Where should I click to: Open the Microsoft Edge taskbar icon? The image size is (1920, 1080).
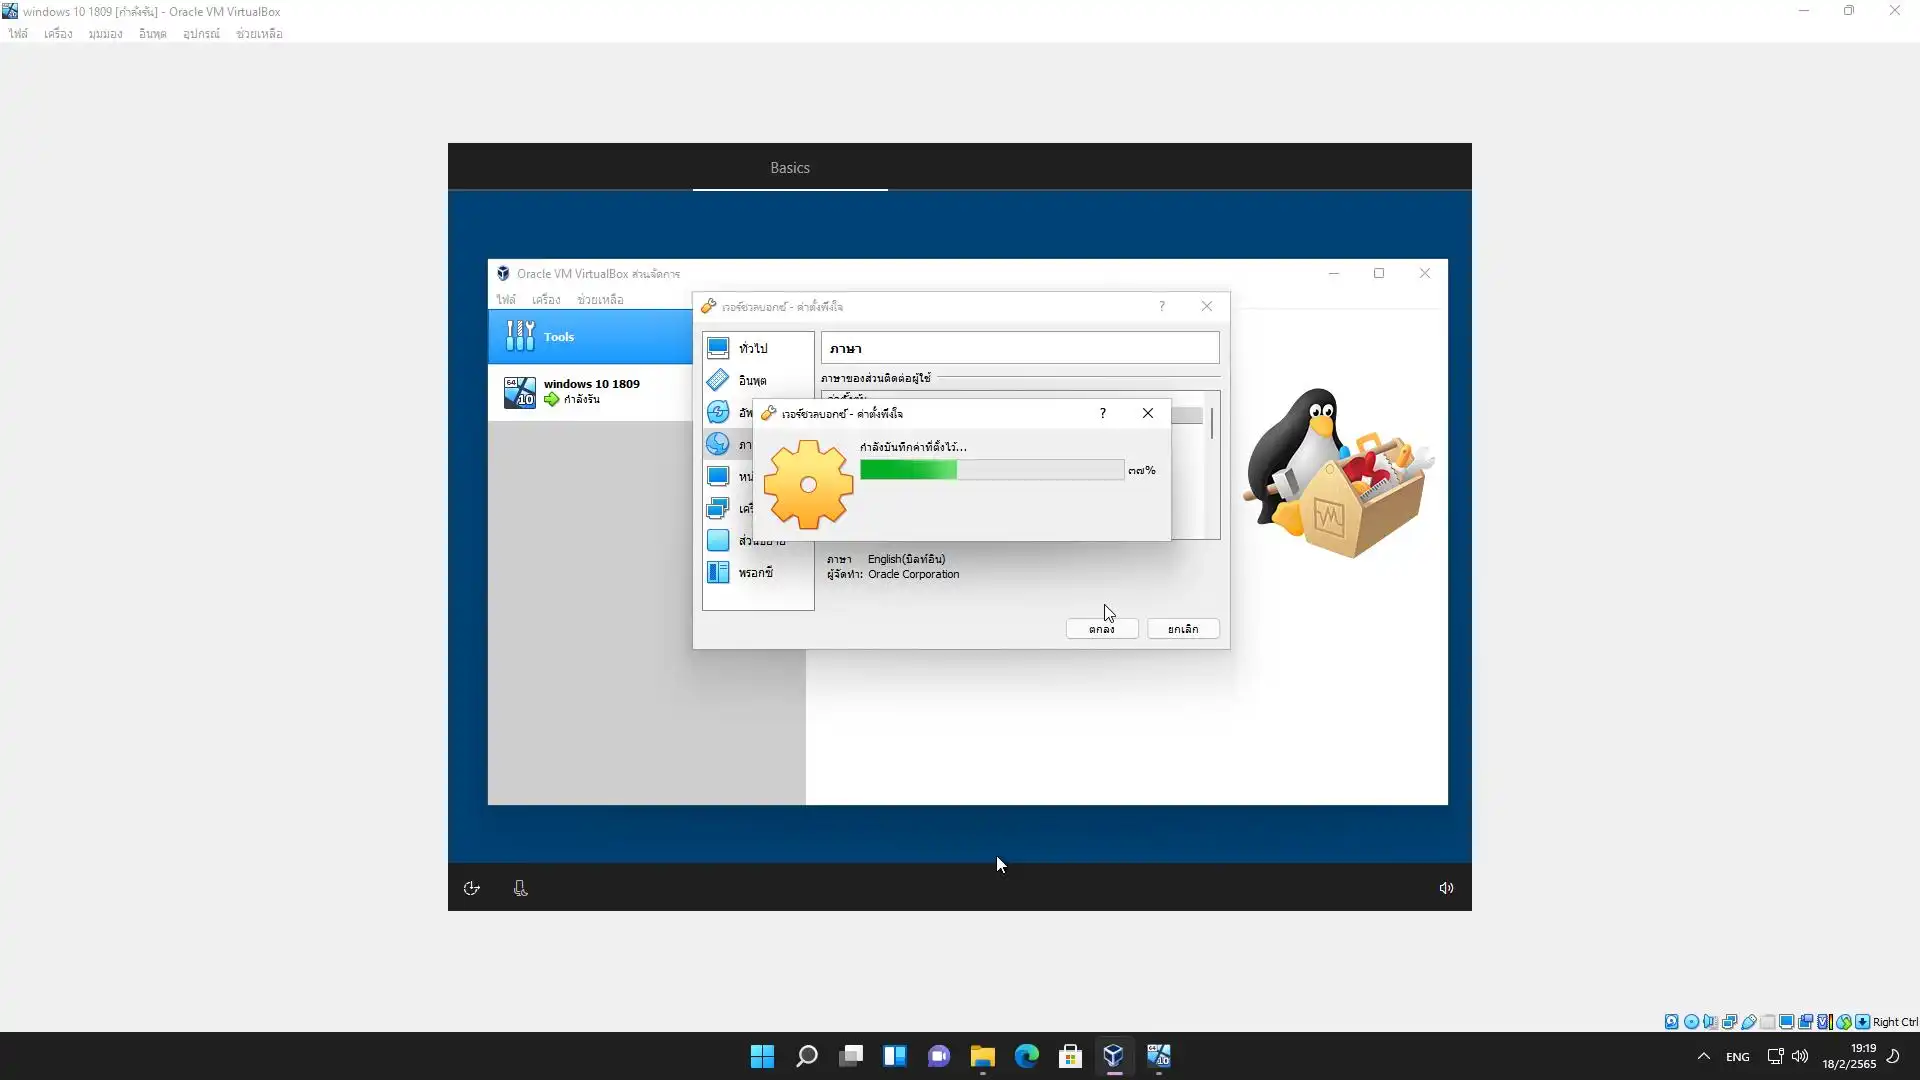coord(1026,1056)
